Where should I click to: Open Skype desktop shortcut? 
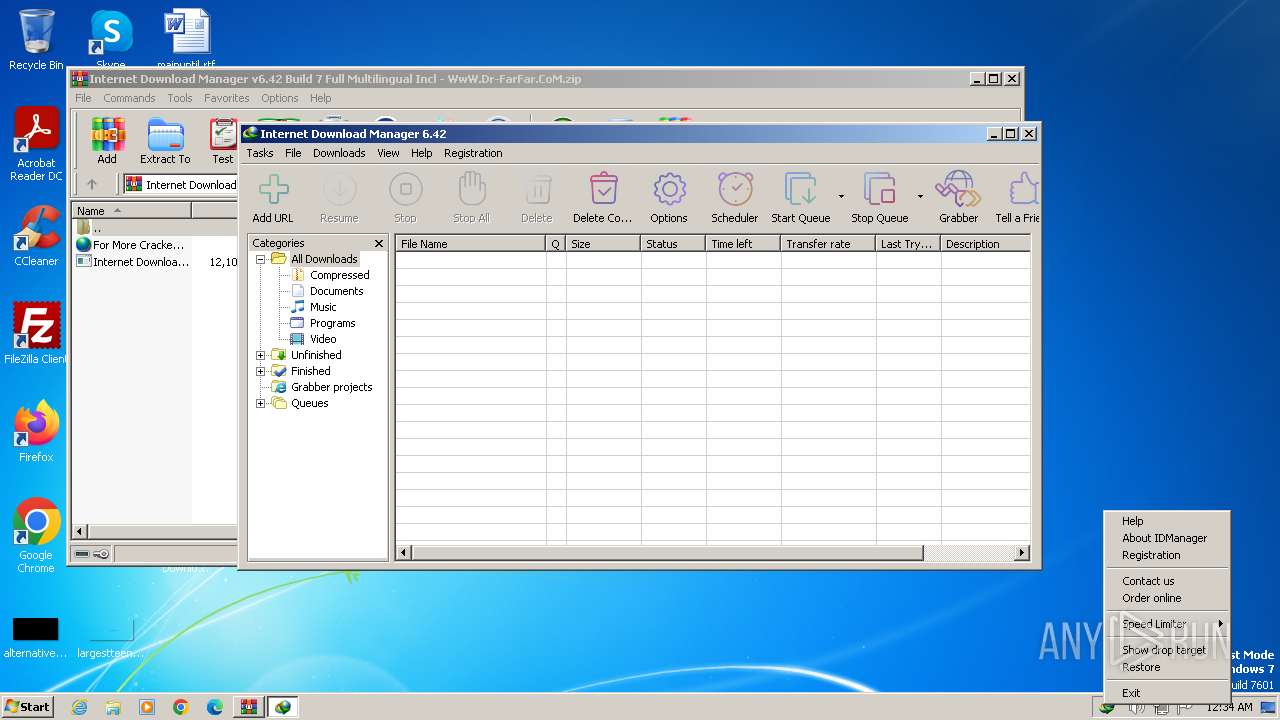(x=110, y=38)
